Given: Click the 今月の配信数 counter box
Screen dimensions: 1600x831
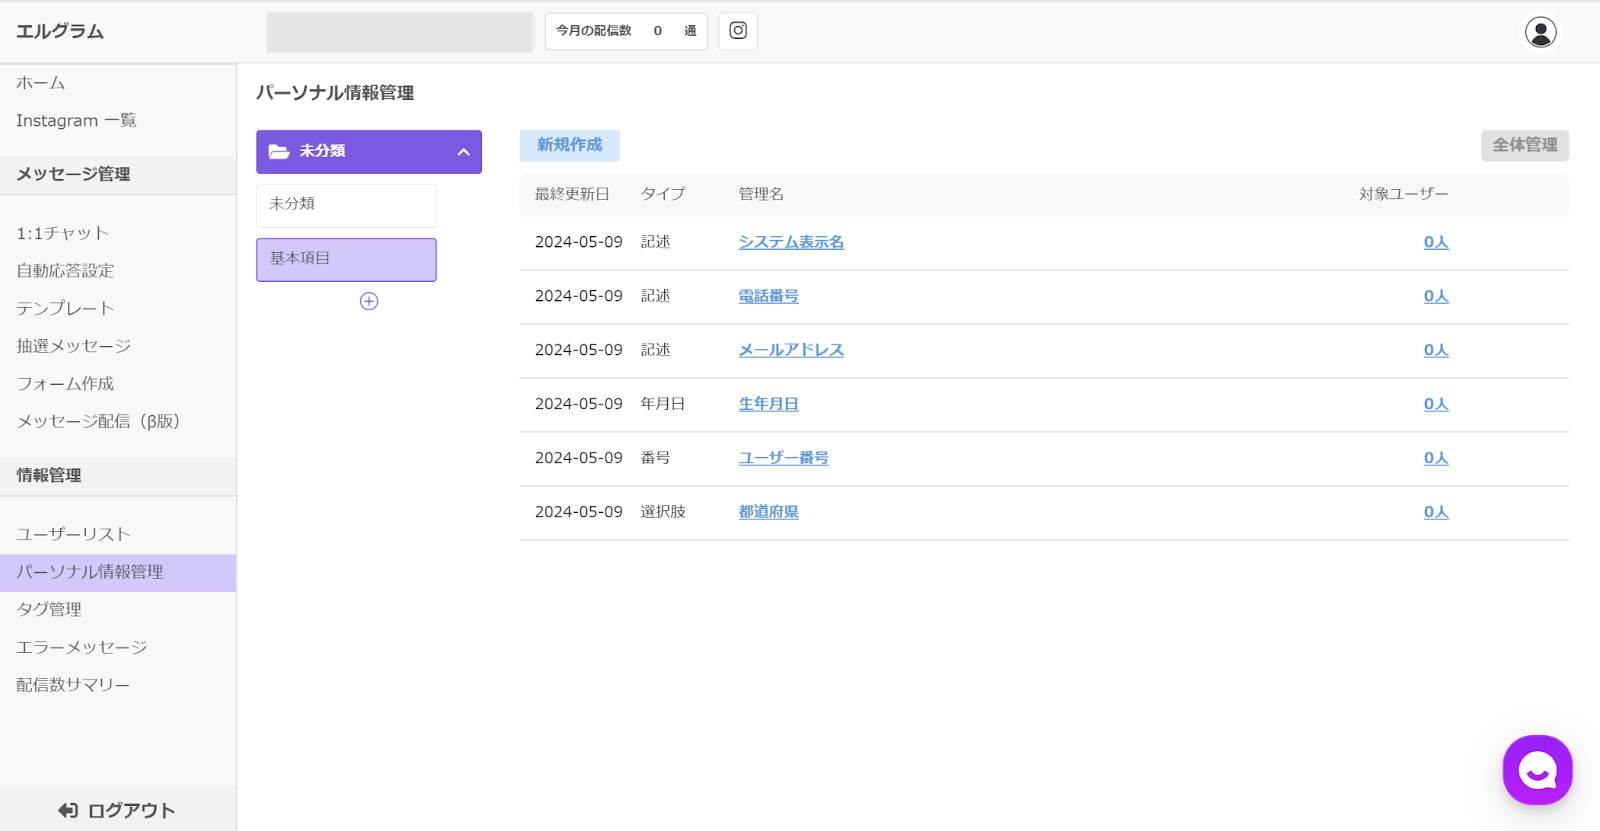Looking at the screenshot, I should [626, 31].
